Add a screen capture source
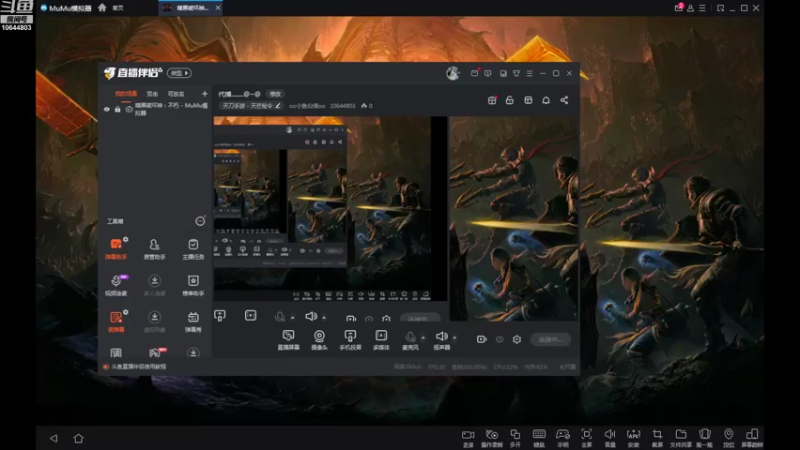800x450 pixels. pyautogui.click(x=288, y=340)
